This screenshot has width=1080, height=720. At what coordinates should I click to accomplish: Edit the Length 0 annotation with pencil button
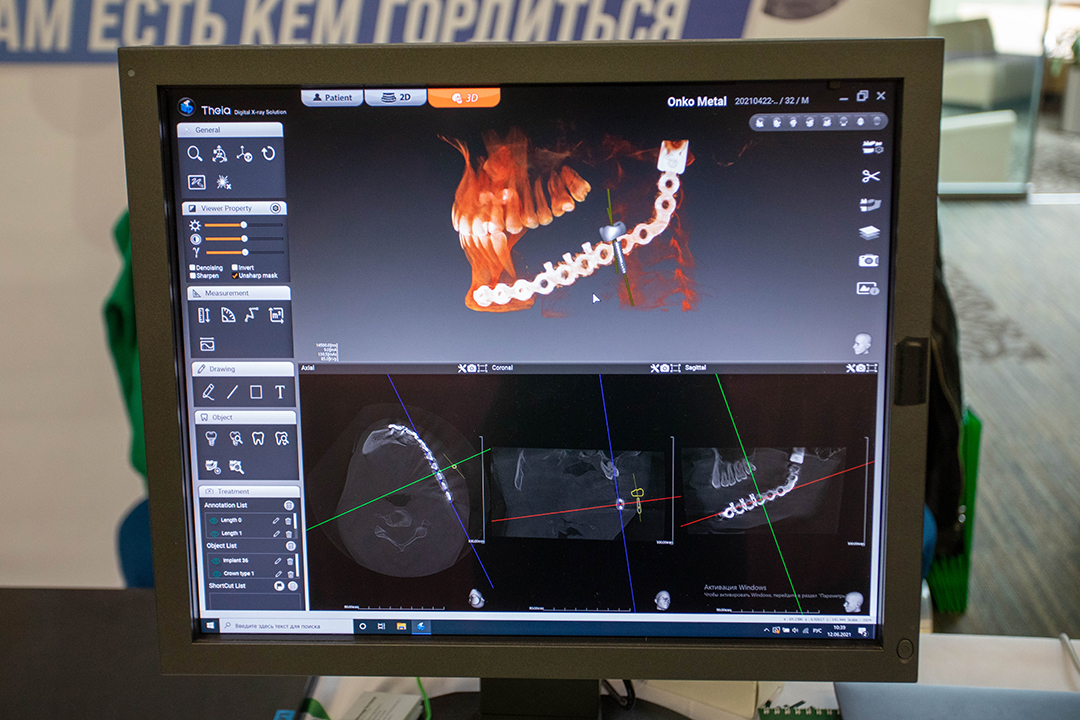(276, 520)
